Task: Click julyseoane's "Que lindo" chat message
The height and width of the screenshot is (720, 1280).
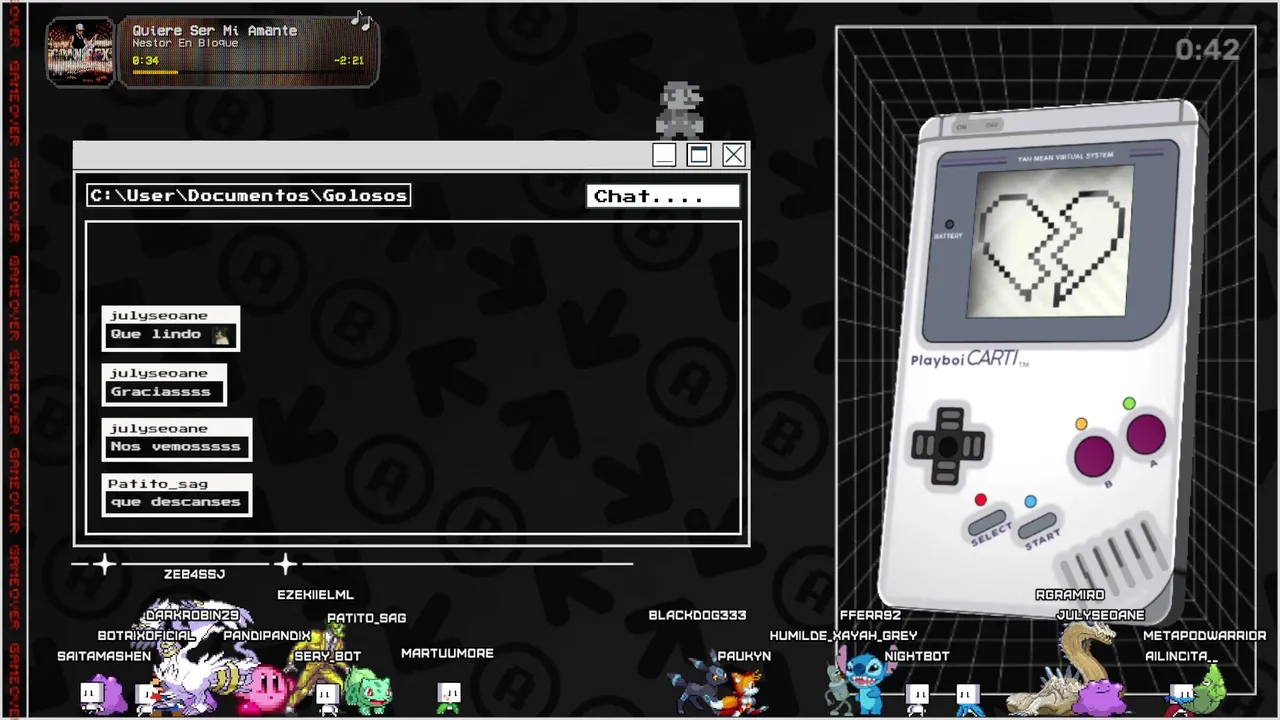Action: click(171, 328)
